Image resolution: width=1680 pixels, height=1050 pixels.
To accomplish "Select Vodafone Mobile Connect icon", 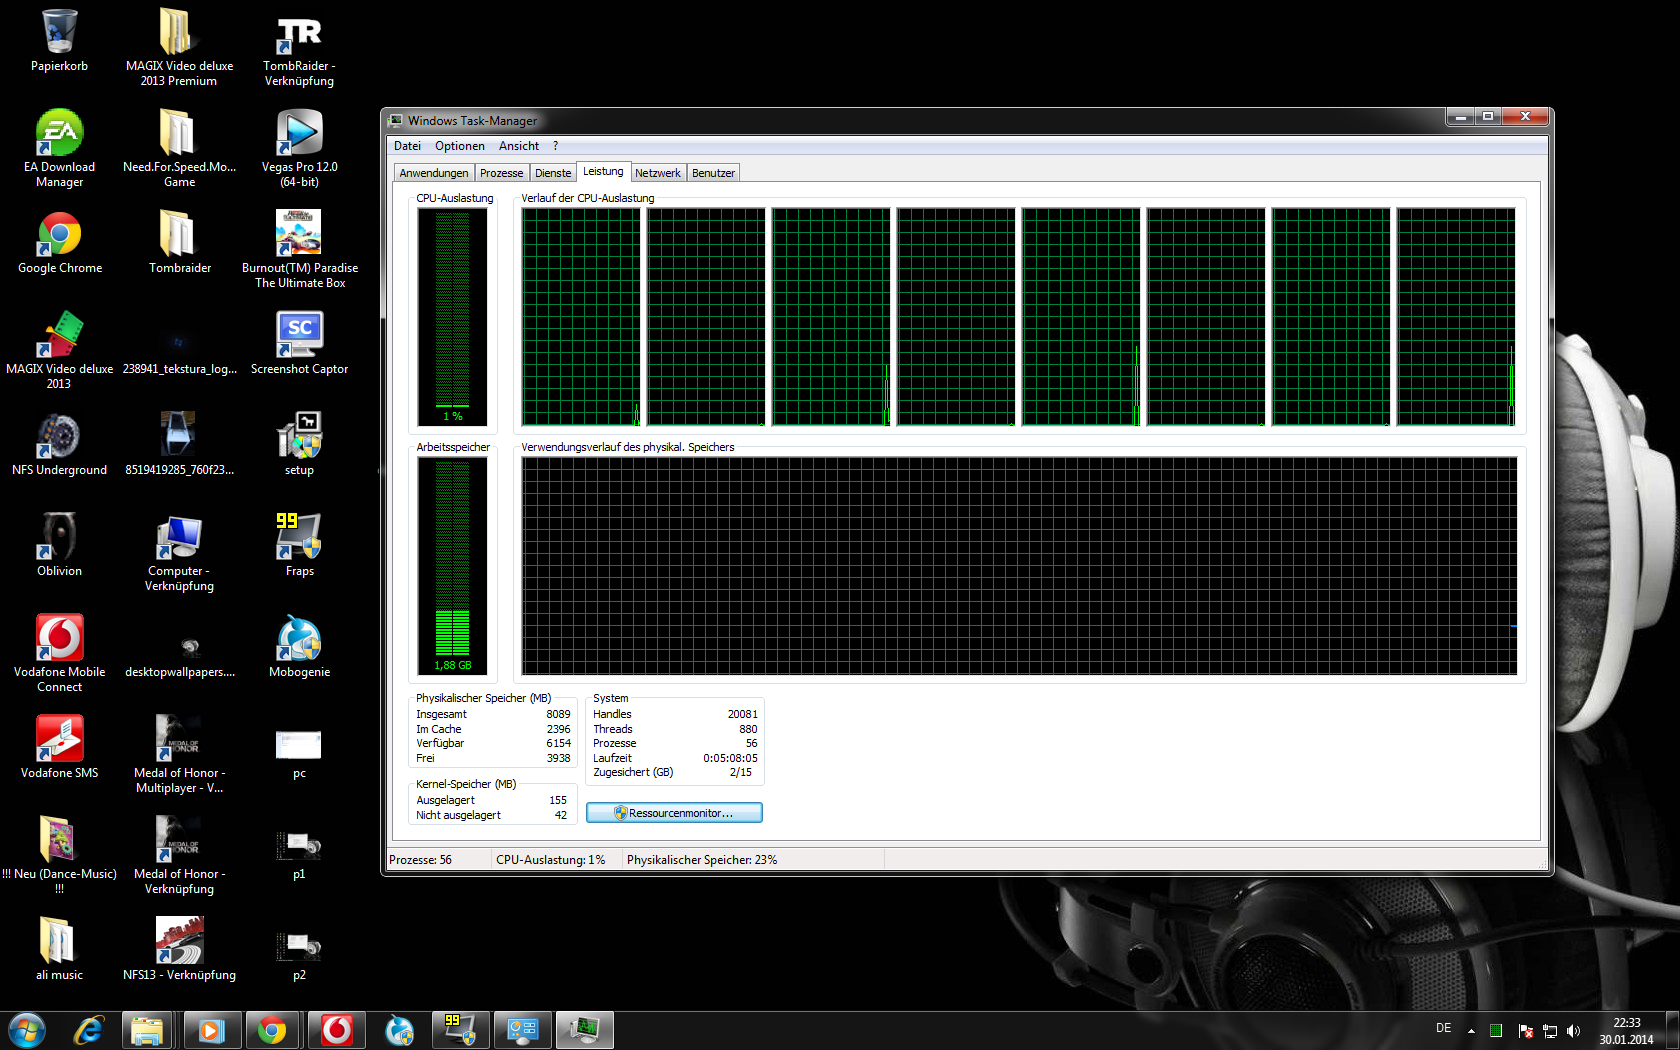I will [59, 653].
